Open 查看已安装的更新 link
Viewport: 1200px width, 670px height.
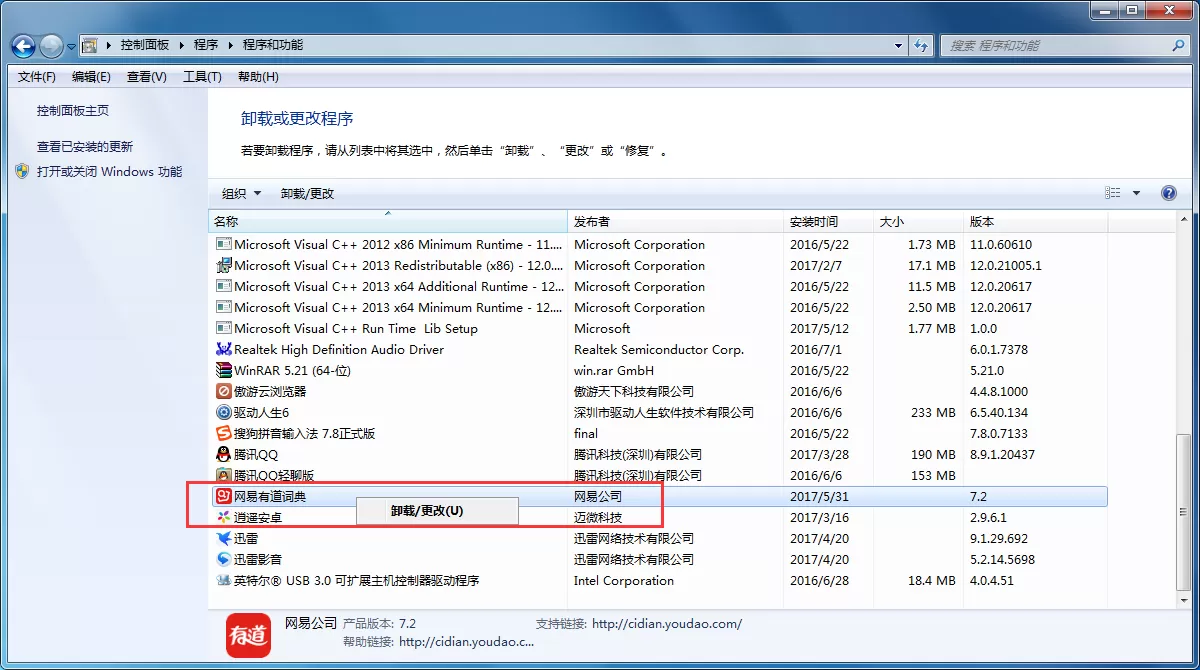[85, 147]
